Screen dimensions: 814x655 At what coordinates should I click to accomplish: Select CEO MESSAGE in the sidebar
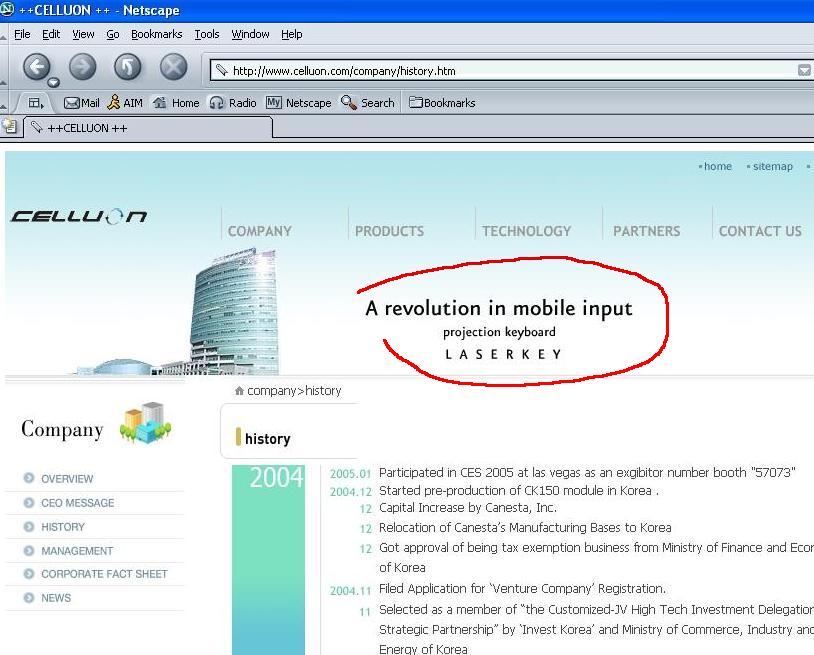click(77, 503)
